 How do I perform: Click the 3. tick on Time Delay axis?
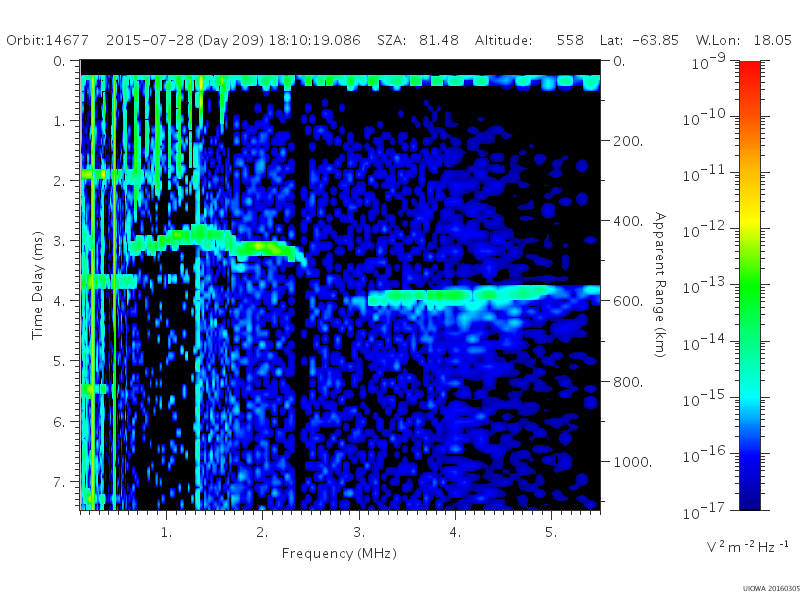tap(60, 241)
